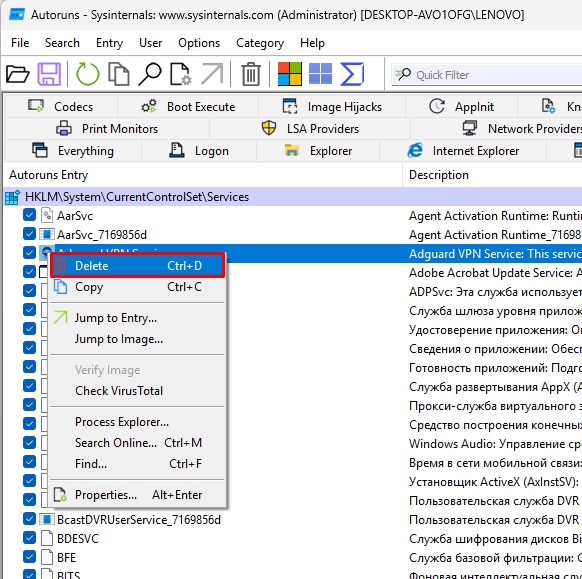Switch to the Internet Explorer tab
Viewport: 582px width, 579px height.
tap(463, 151)
